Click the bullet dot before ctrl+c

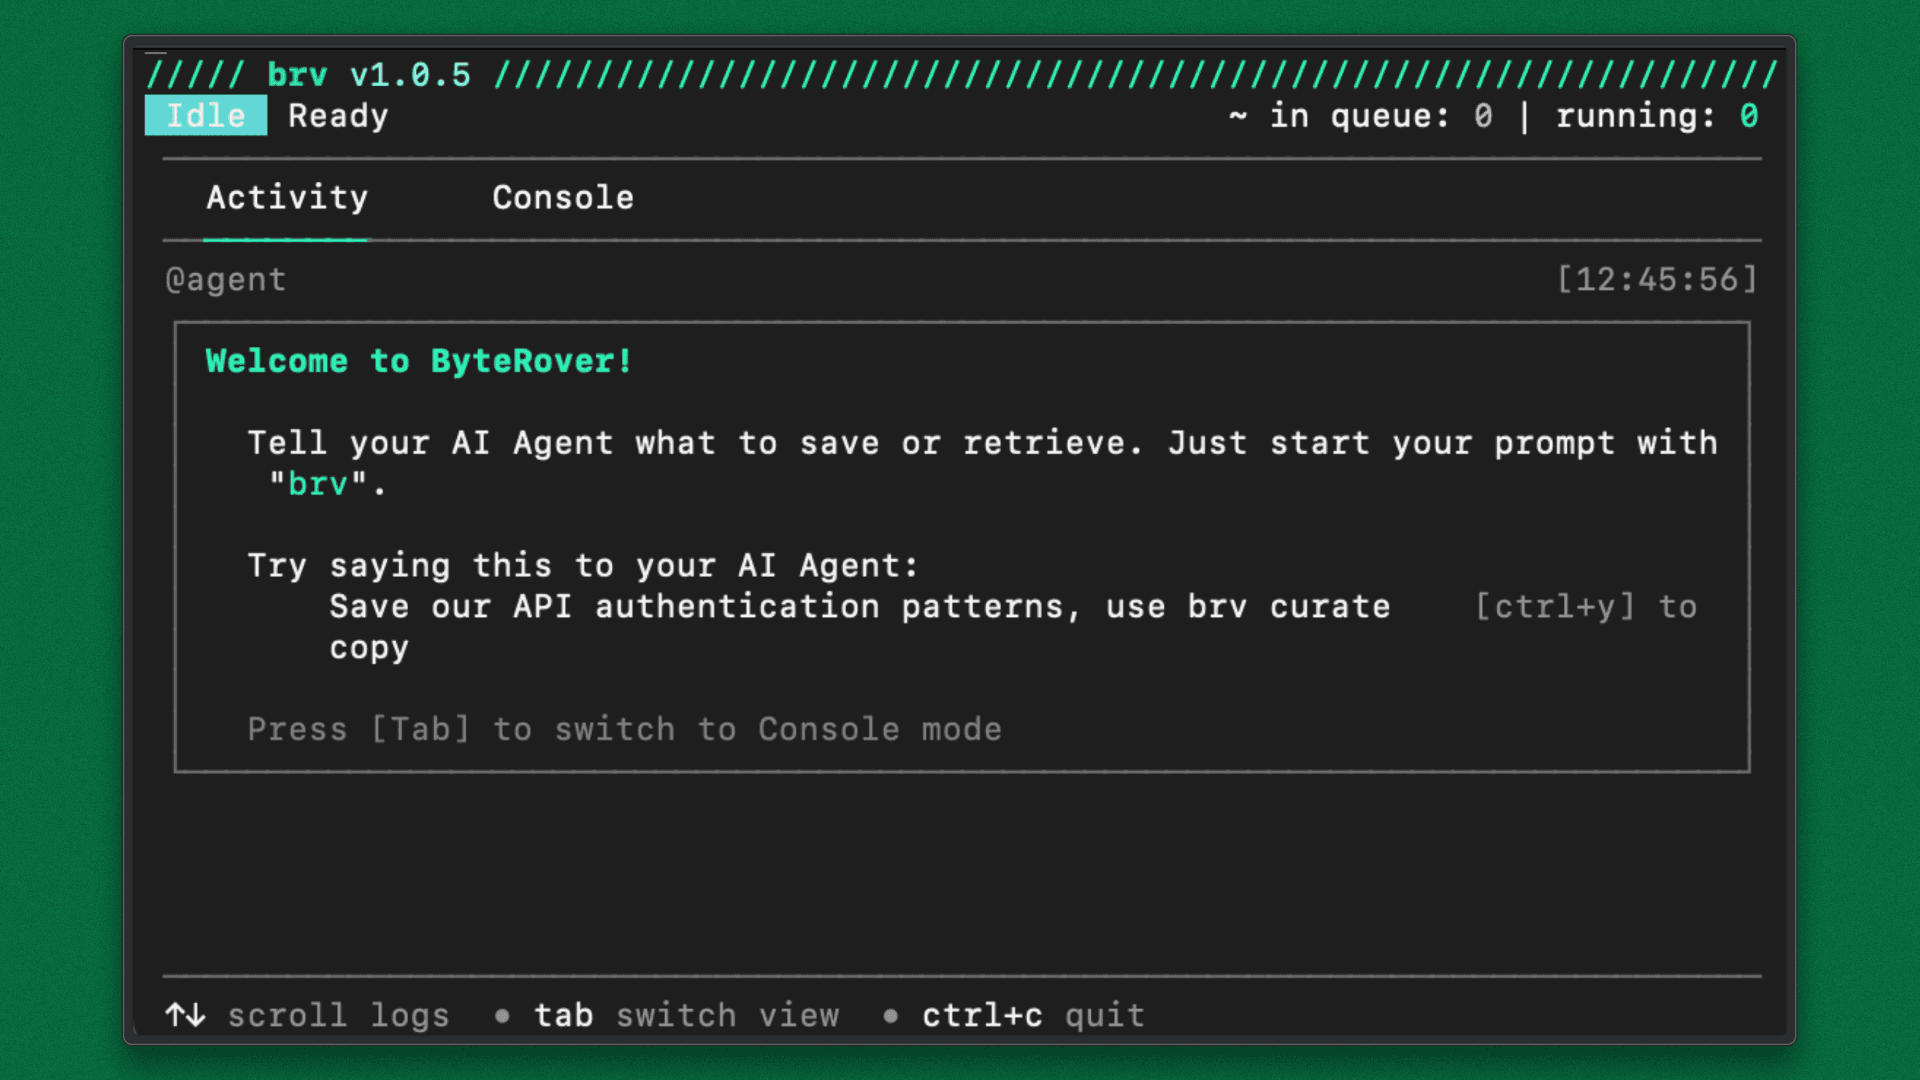(x=890, y=1016)
